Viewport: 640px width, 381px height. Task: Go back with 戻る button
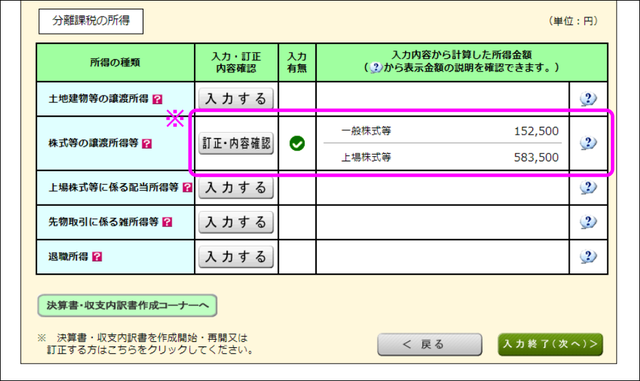pyautogui.click(x=429, y=344)
